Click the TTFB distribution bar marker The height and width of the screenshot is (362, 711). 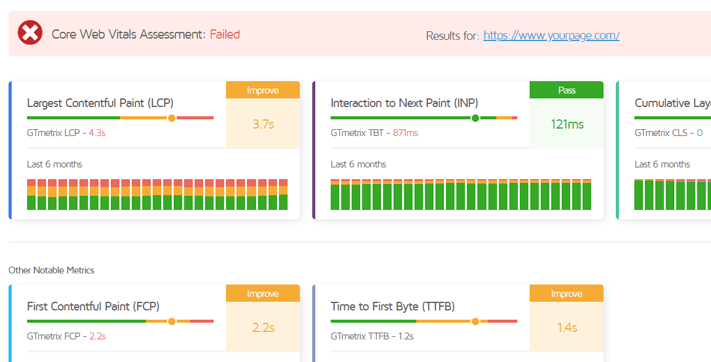tap(475, 321)
